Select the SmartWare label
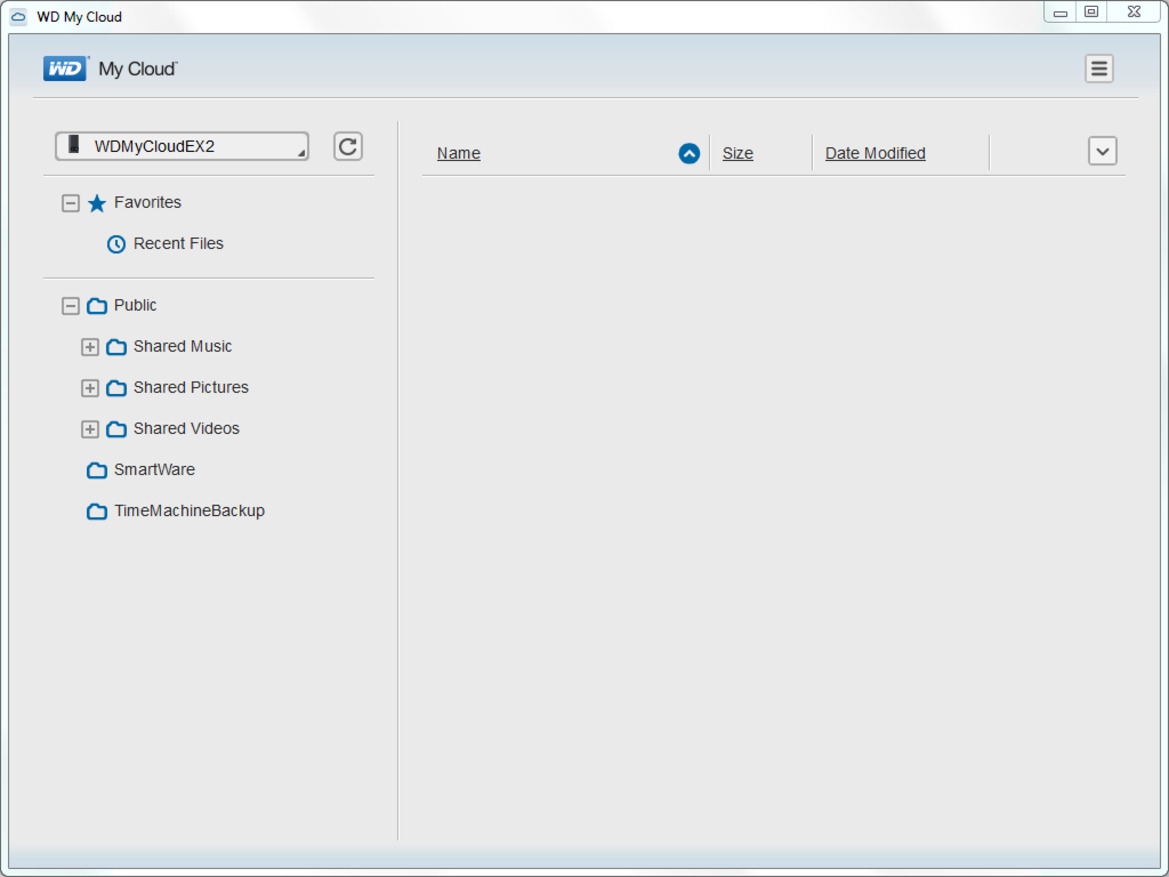This screenshot has height=877, width=1169. [x=154, y=469]
